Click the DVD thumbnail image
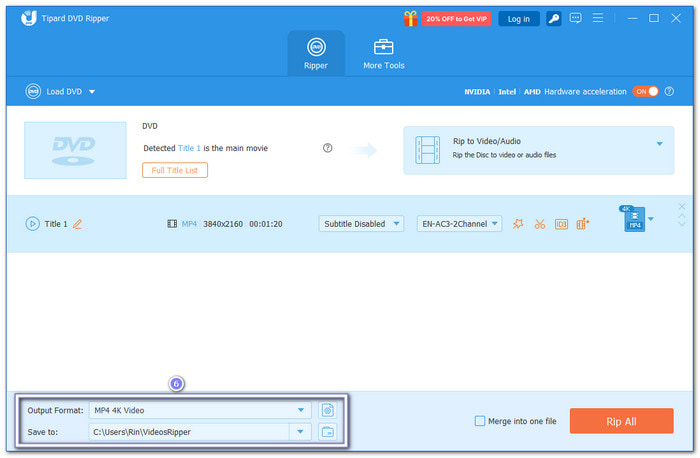Viewport: 700px width, 458px height. click(x=75, y=150)
